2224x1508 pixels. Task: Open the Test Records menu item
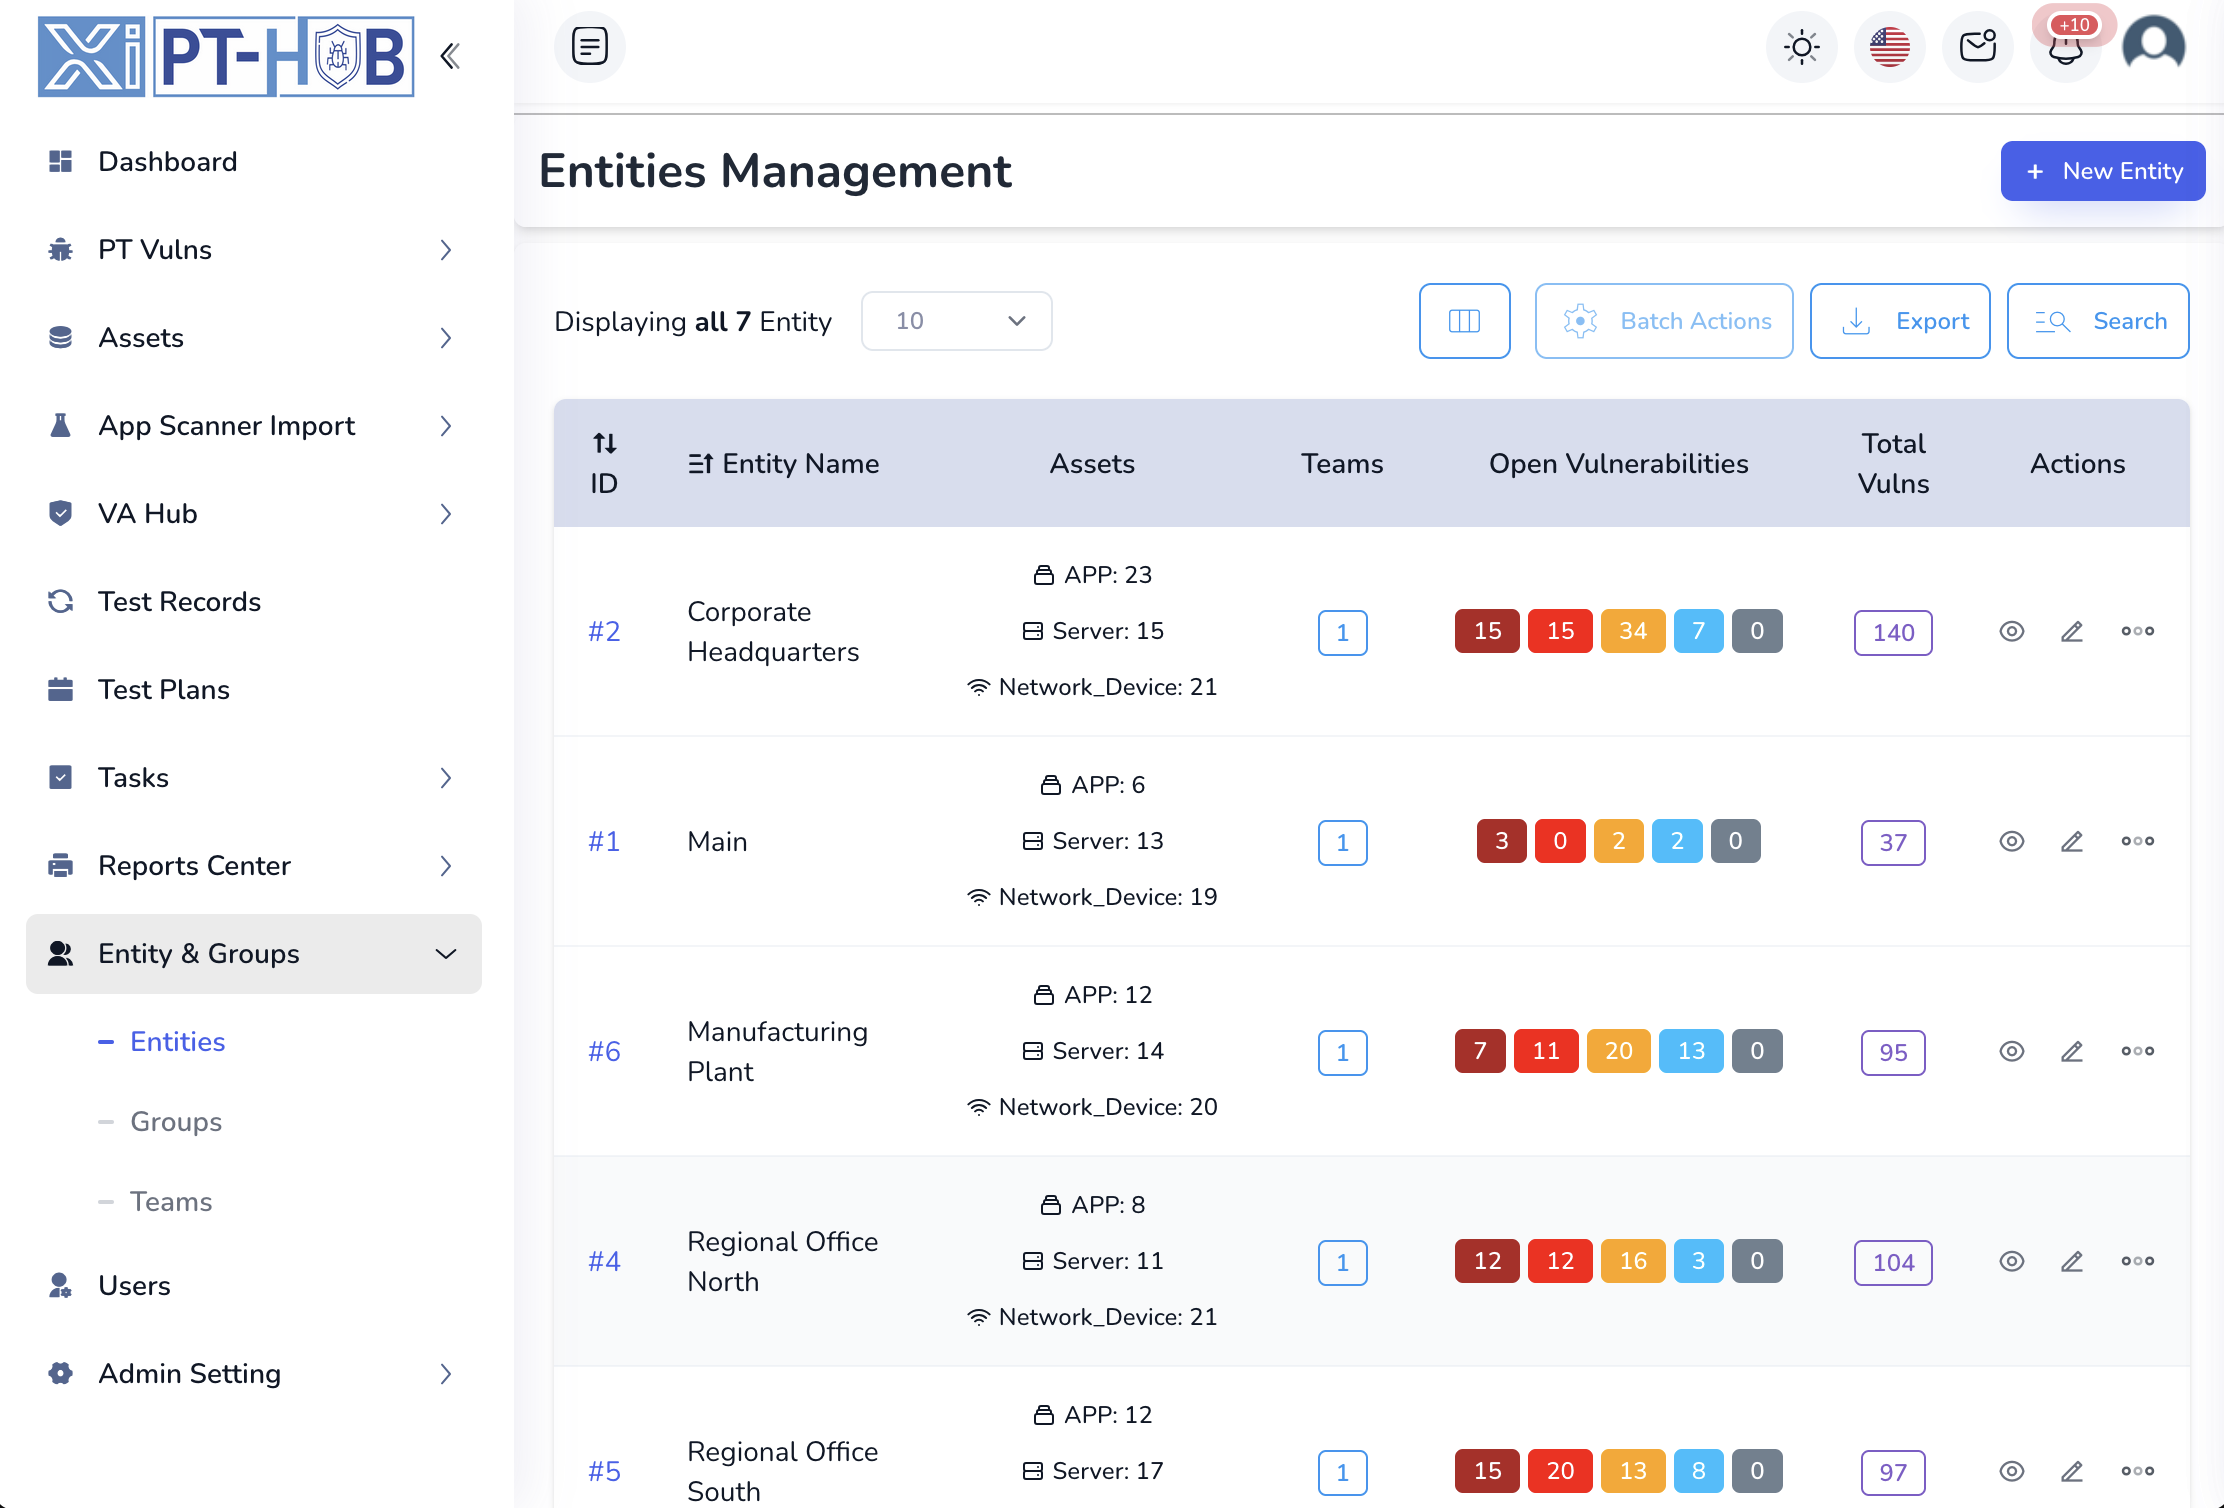(179, 602)
